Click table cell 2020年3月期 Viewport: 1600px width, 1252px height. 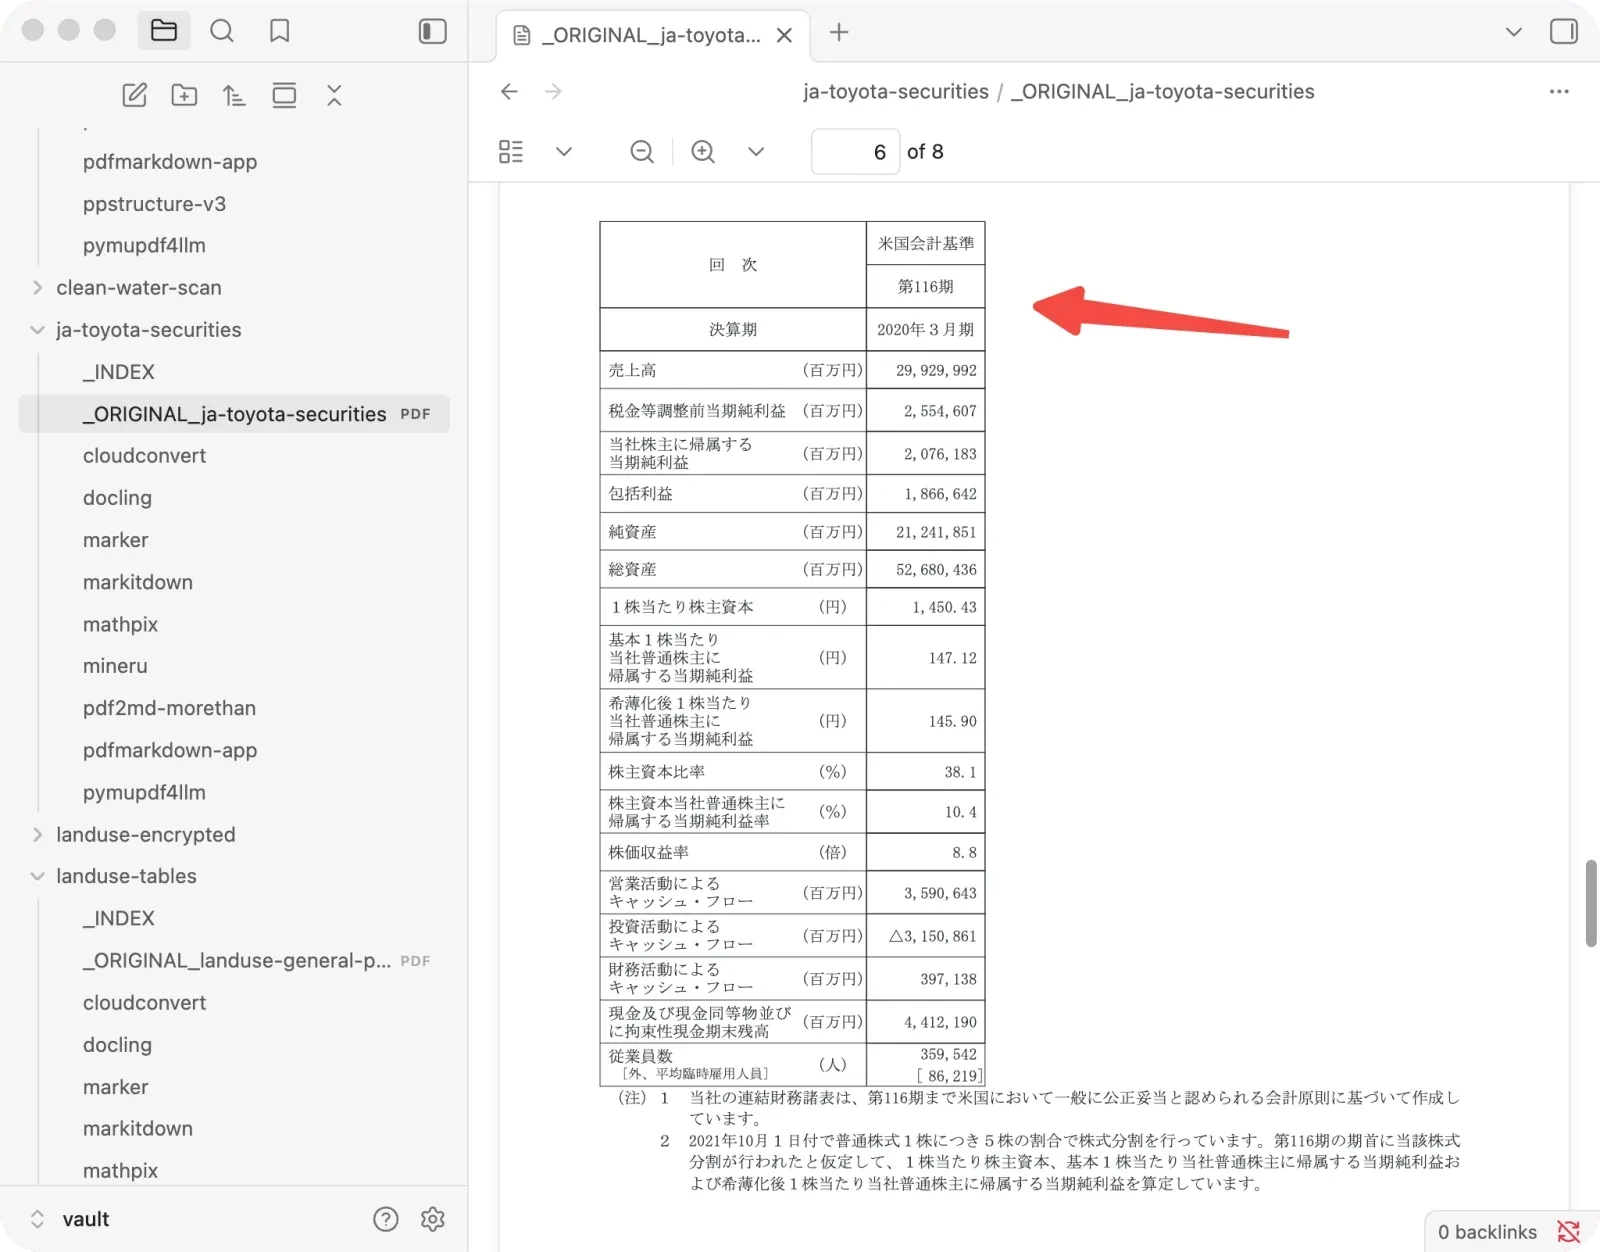click(926, 330)
